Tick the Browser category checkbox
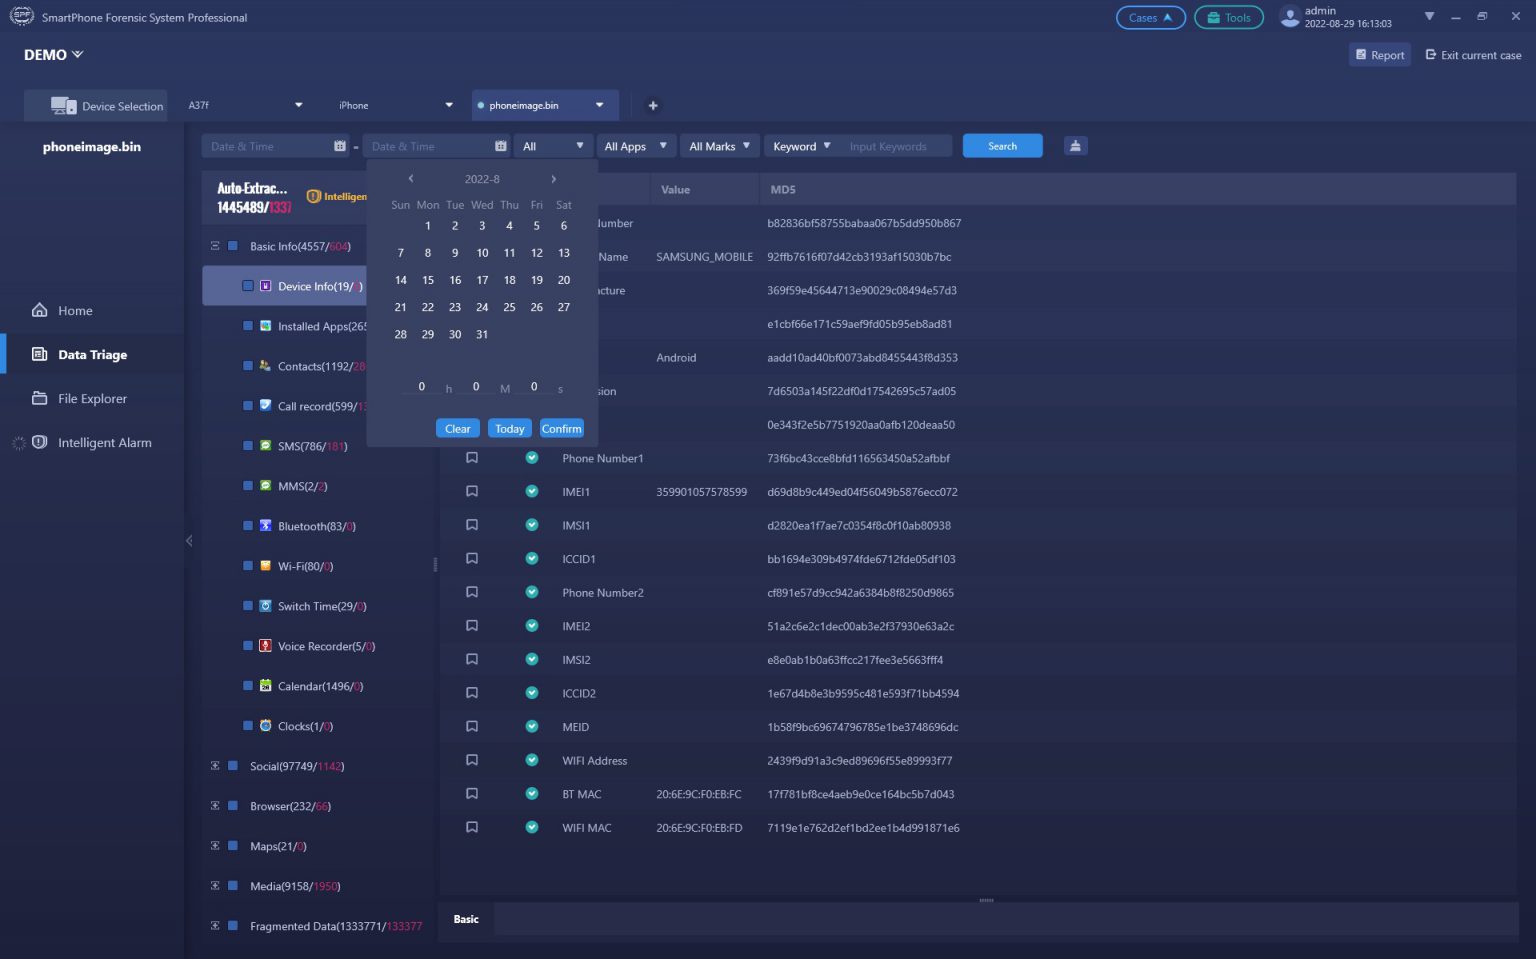 point(233,806)
